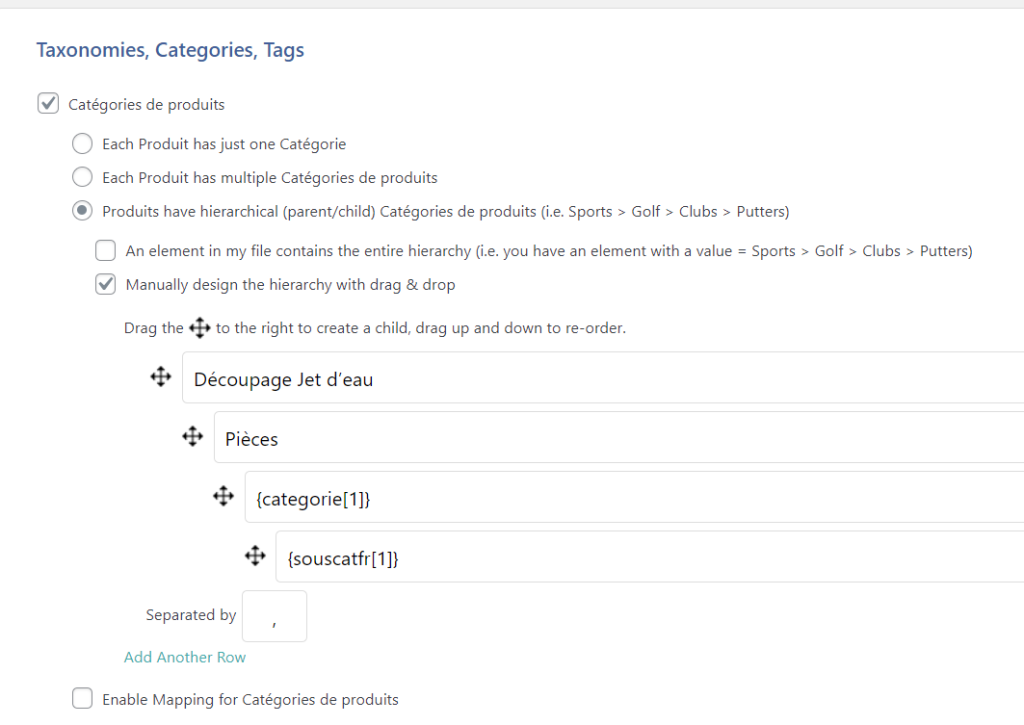Click the drag handle for {categorie[1]} row
This screenshot has height=725, width=1024.
pyautogui.click(x=223, y=496)
